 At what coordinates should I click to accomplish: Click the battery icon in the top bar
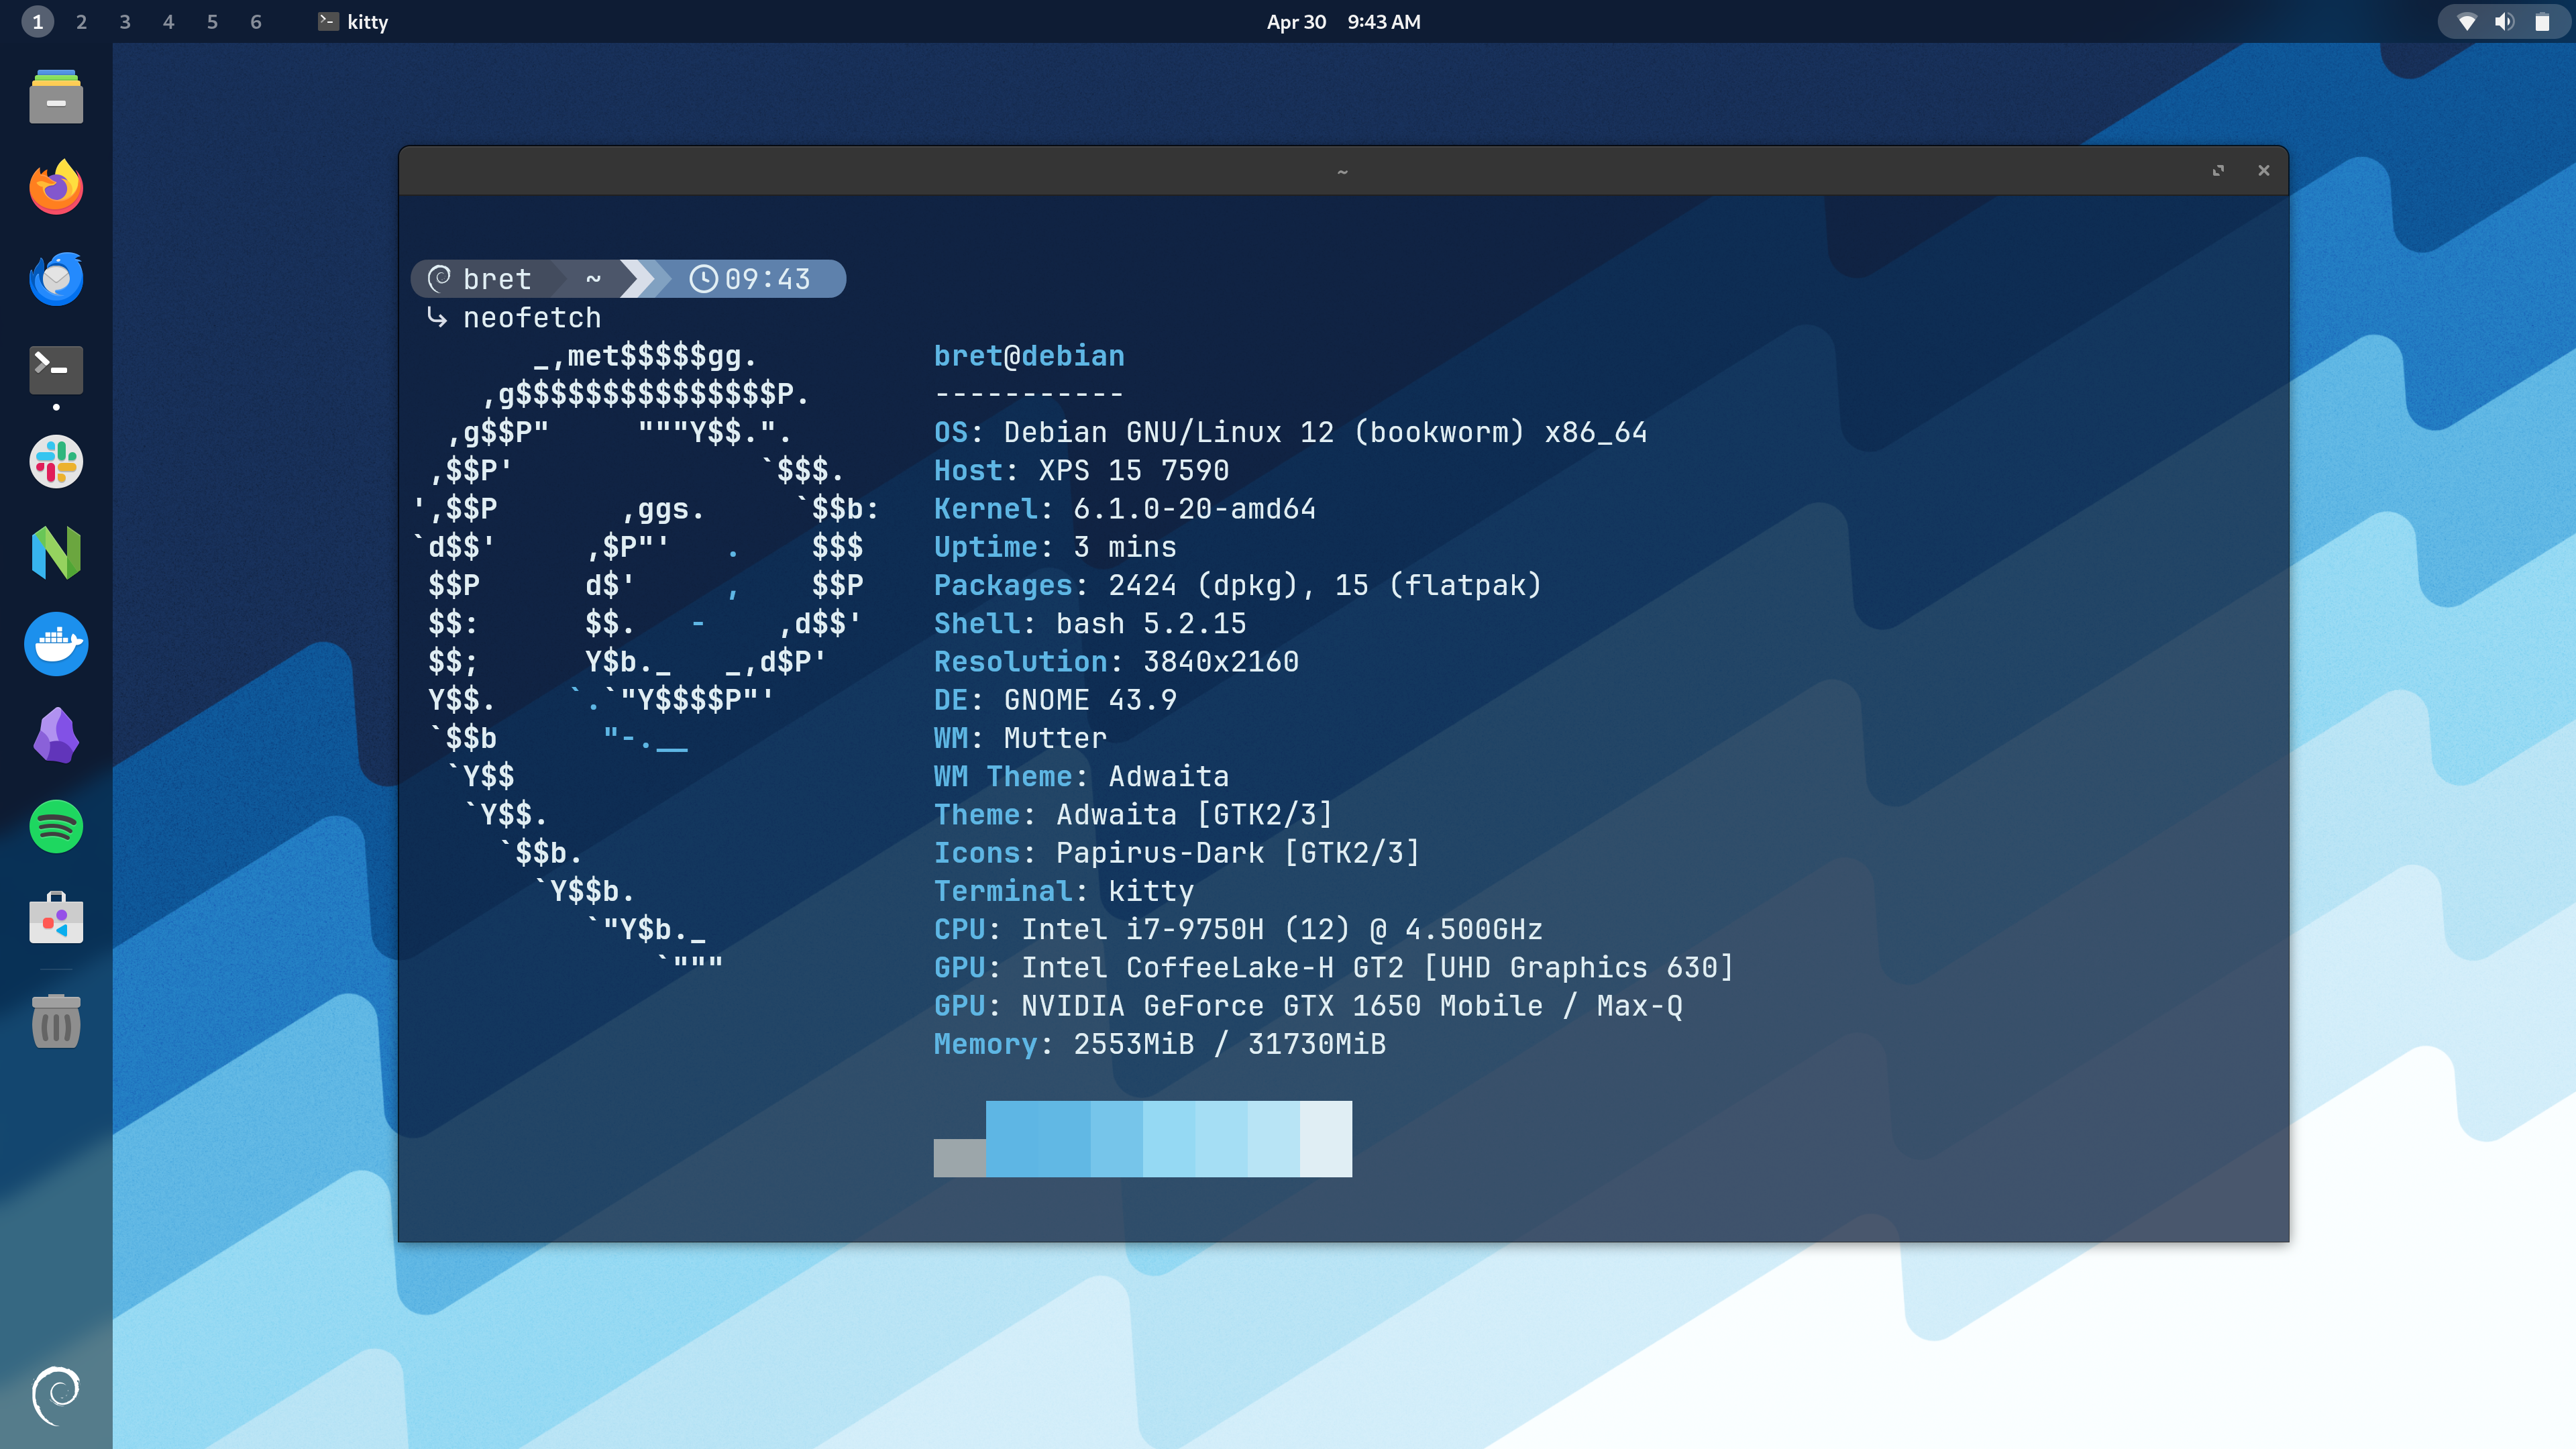click(2542, 22)
